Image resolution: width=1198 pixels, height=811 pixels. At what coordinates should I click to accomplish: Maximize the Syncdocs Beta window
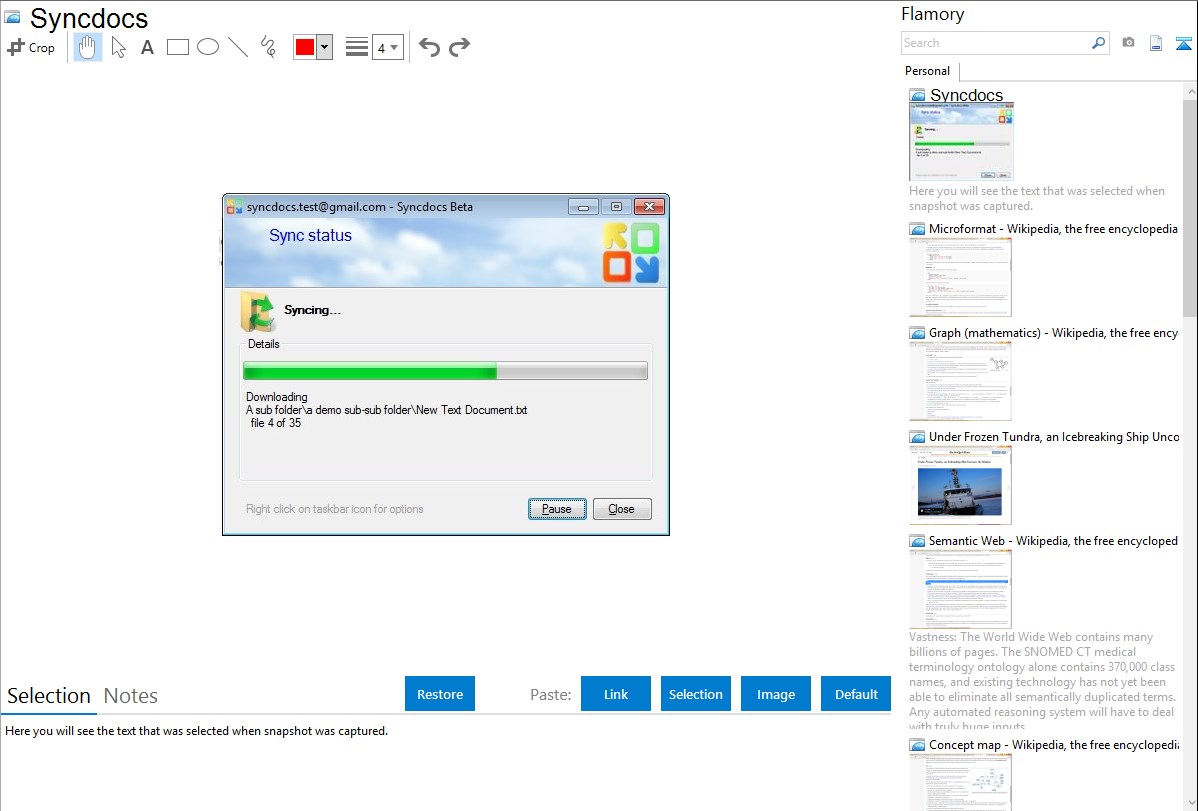pyautogui.click(x=616, y=206)
